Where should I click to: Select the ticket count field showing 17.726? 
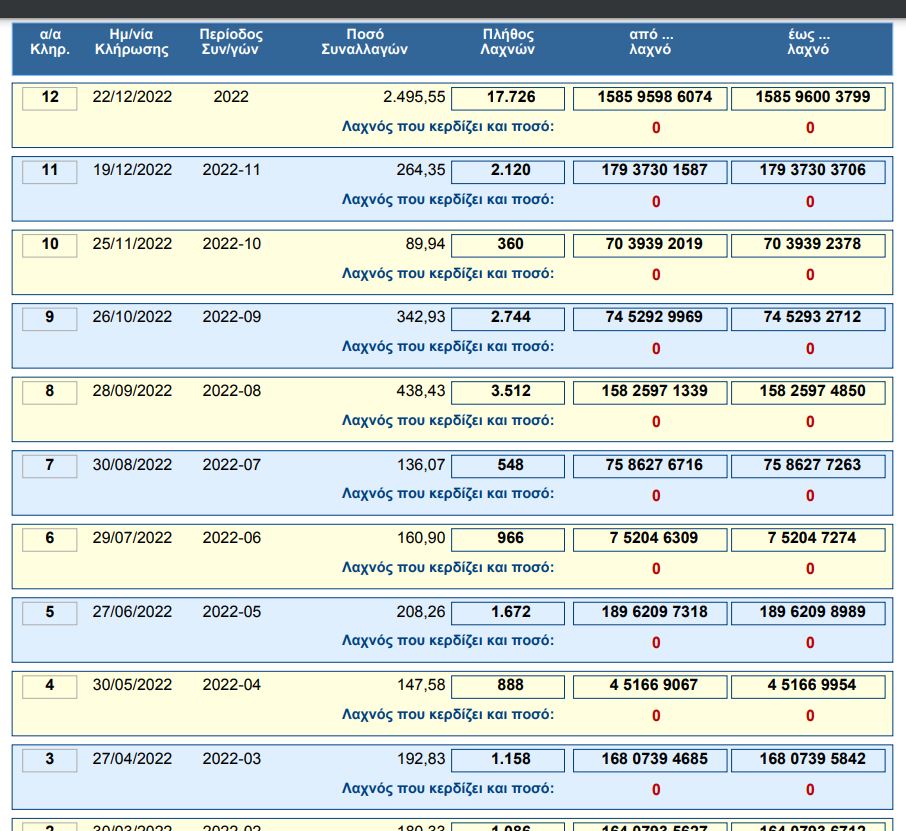pyautogui.click(x=509, y=98)
